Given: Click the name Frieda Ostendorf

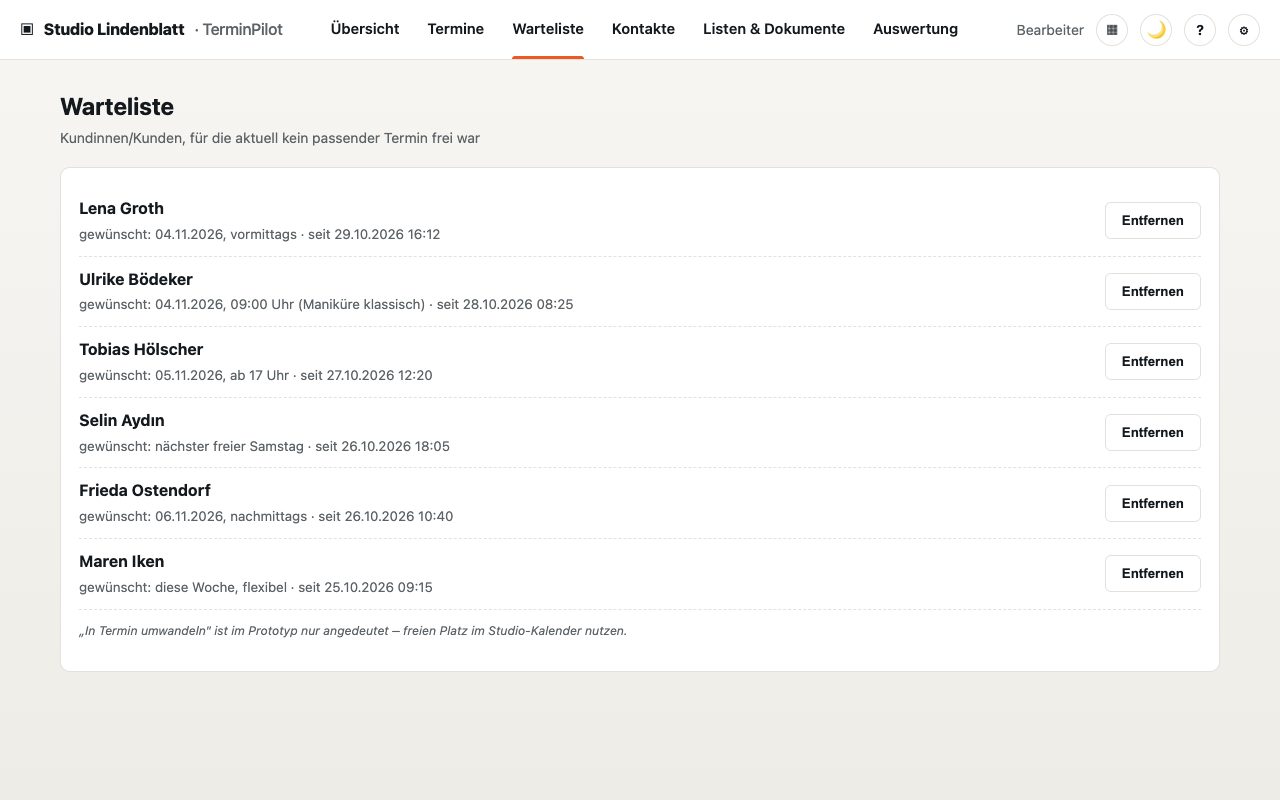Looking at the screenshot, I should pos(145,490).
